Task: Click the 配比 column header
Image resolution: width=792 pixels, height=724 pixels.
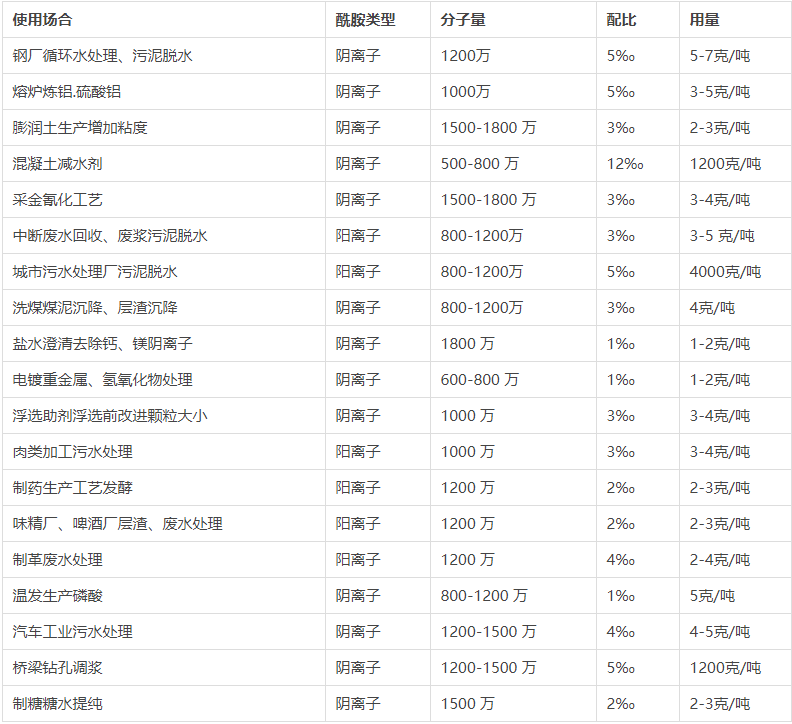Action: tap(621, 20)
